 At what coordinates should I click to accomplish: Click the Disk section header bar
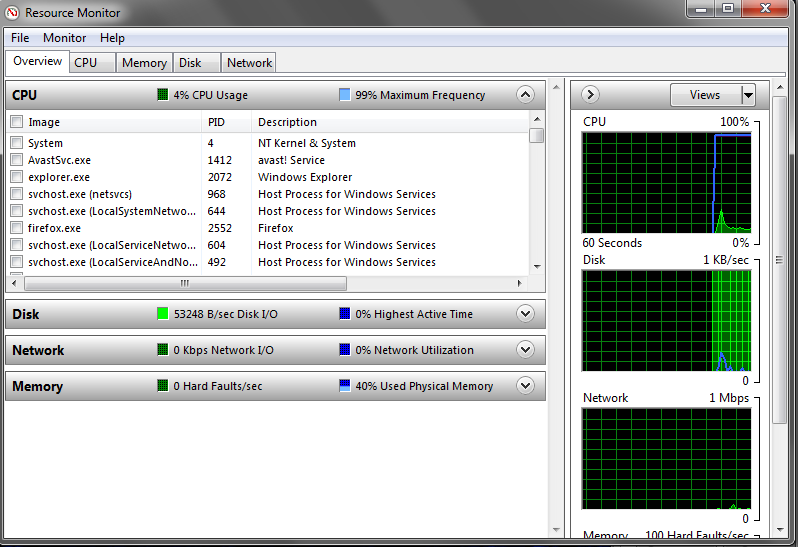tap(275, 314)
